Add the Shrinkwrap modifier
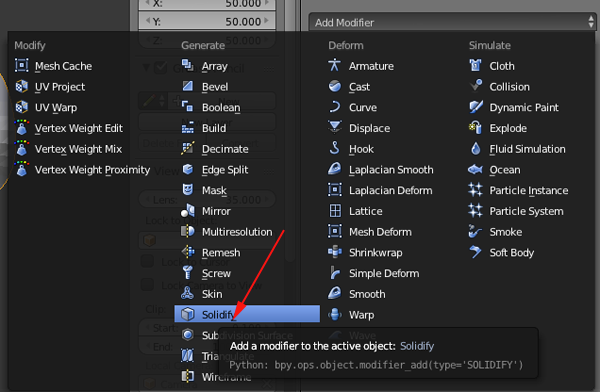The image size is (600, 392). click(x=375, y=252)
